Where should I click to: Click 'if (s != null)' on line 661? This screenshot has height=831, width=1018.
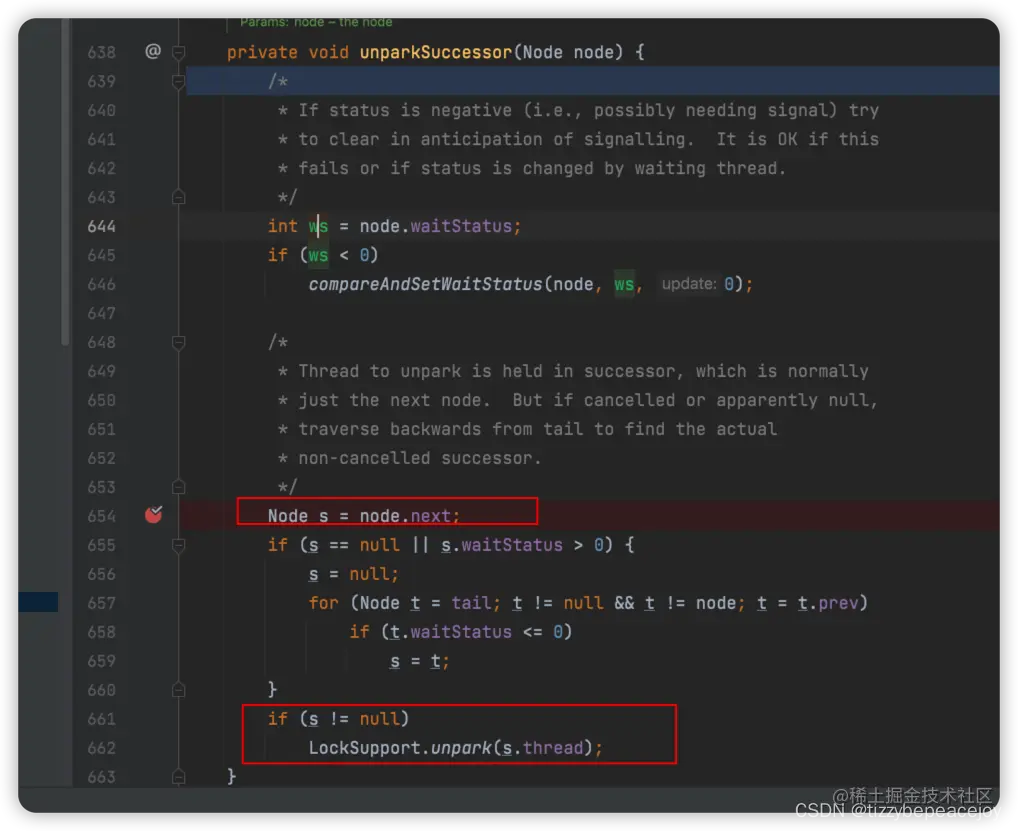tap(338, 719)
